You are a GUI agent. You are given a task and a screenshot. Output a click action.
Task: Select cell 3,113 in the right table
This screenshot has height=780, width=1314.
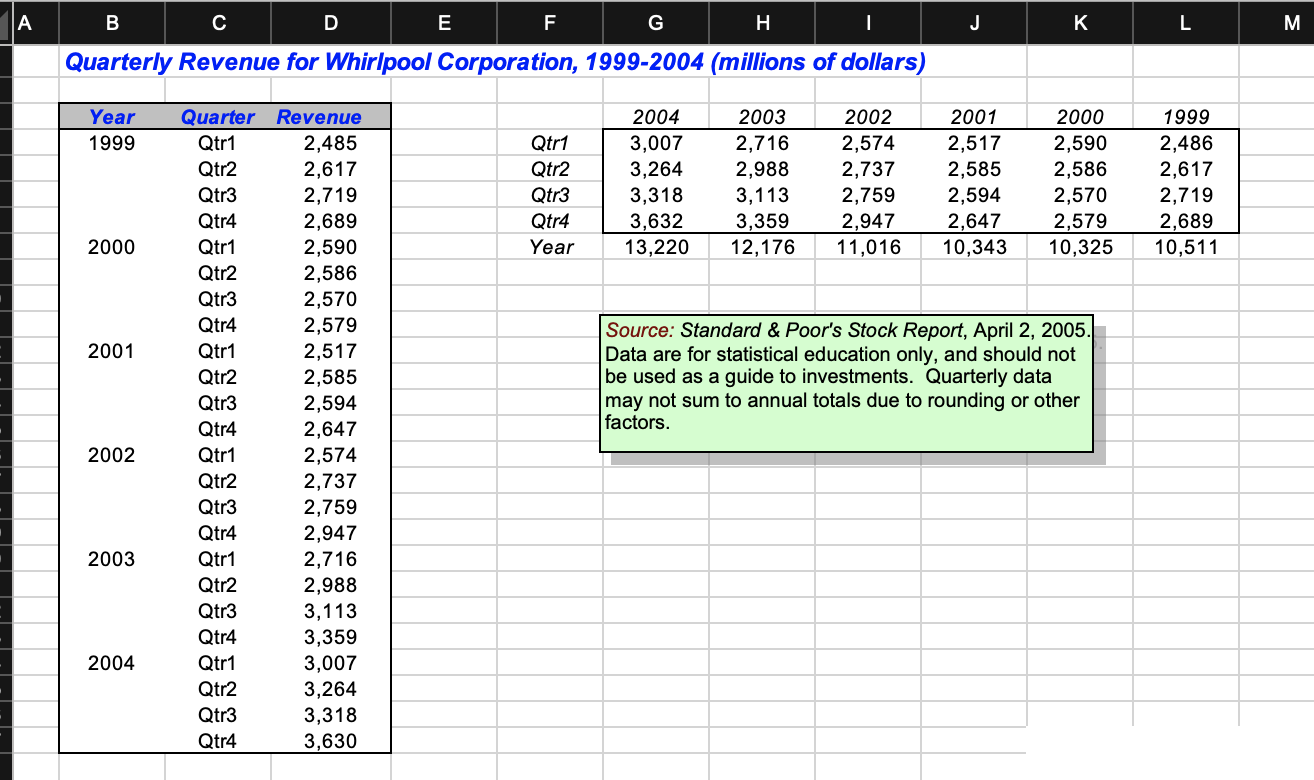[x=762, y=195]
